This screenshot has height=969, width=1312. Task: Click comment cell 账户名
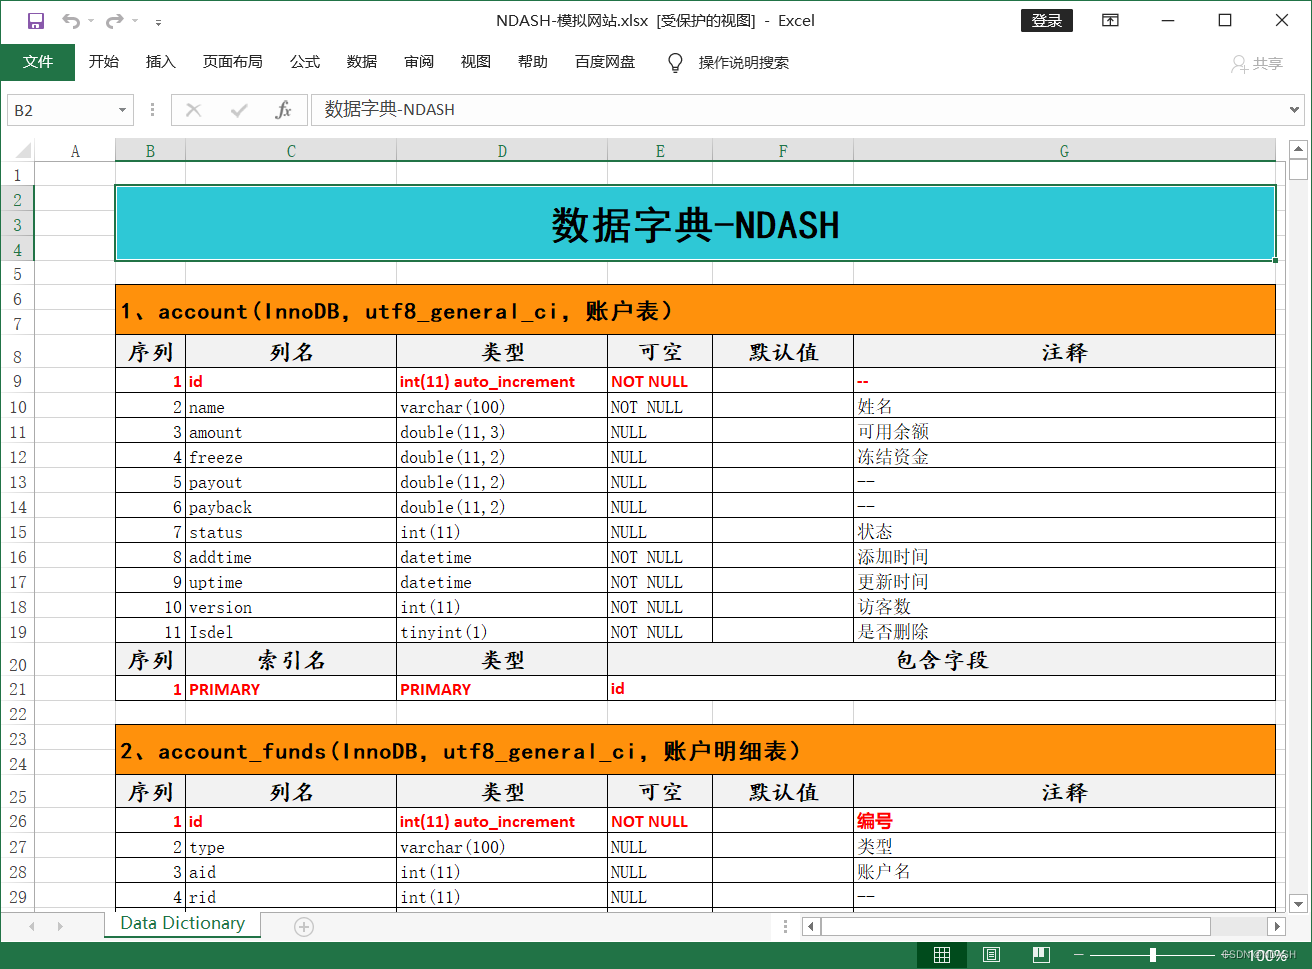coord(1064,872)
